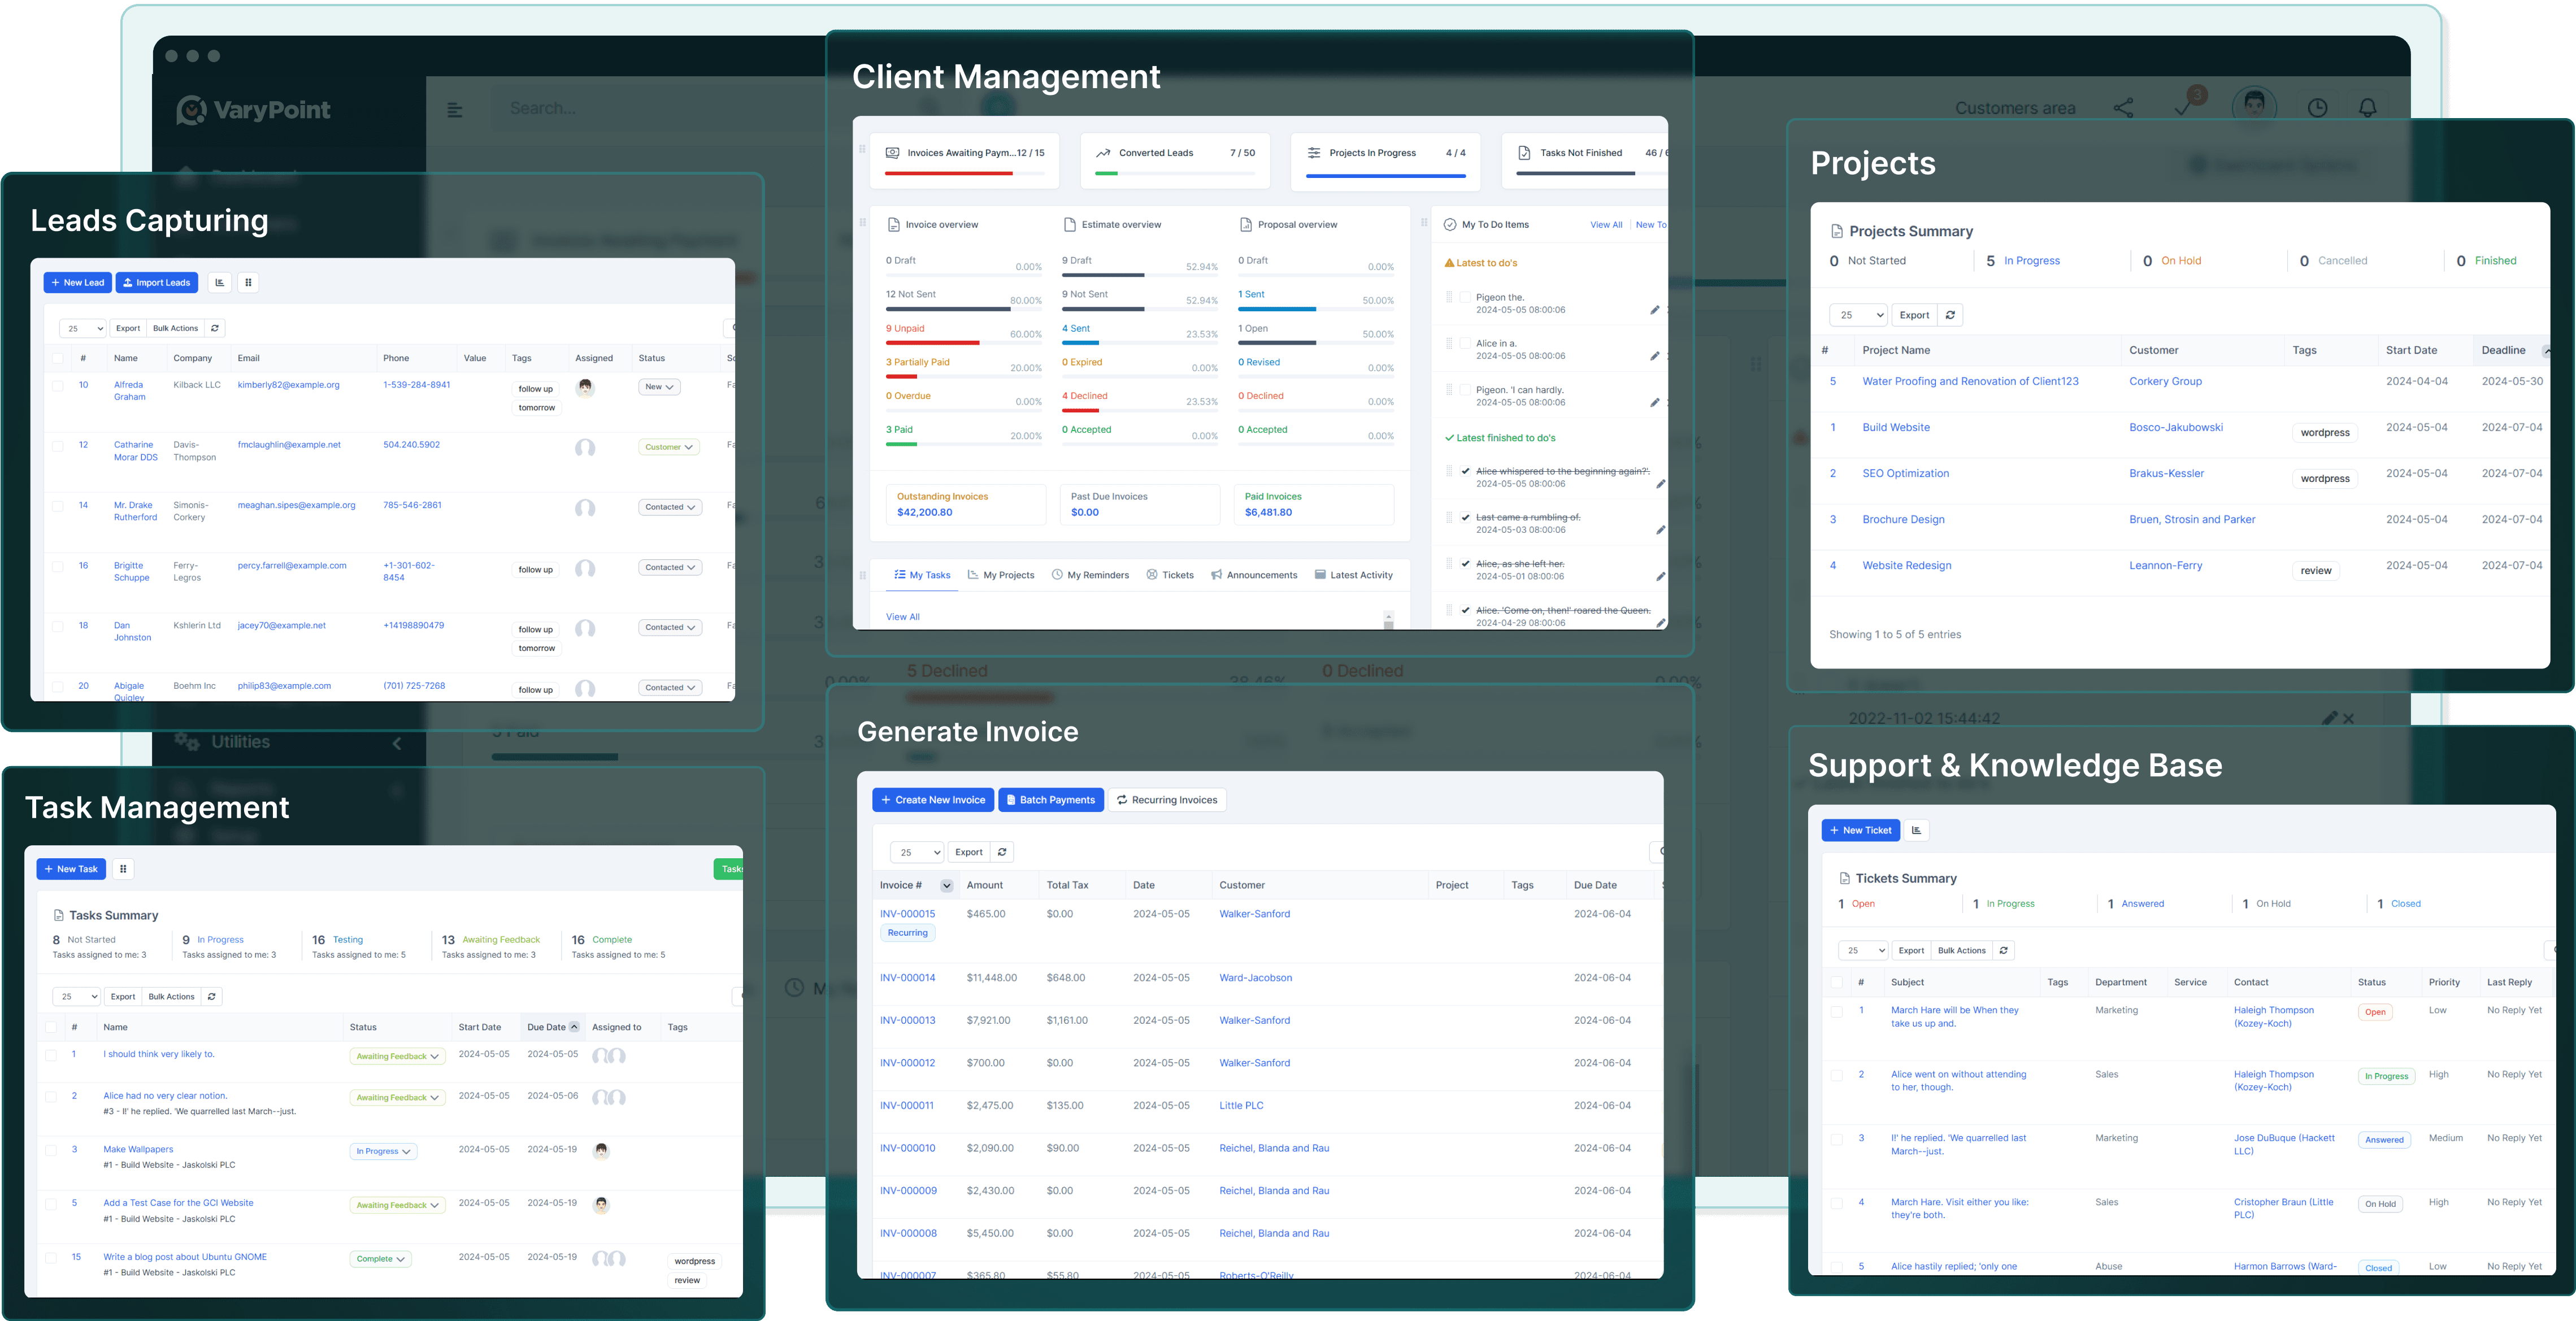Select the 'I should think very likely to.' task checkbox
2576x1321 pixels.
[51, 1055]
